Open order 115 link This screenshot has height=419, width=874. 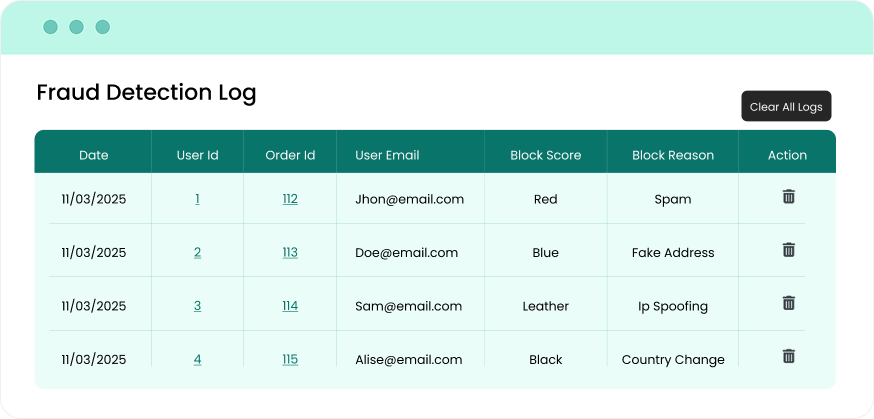click(290, 359)
